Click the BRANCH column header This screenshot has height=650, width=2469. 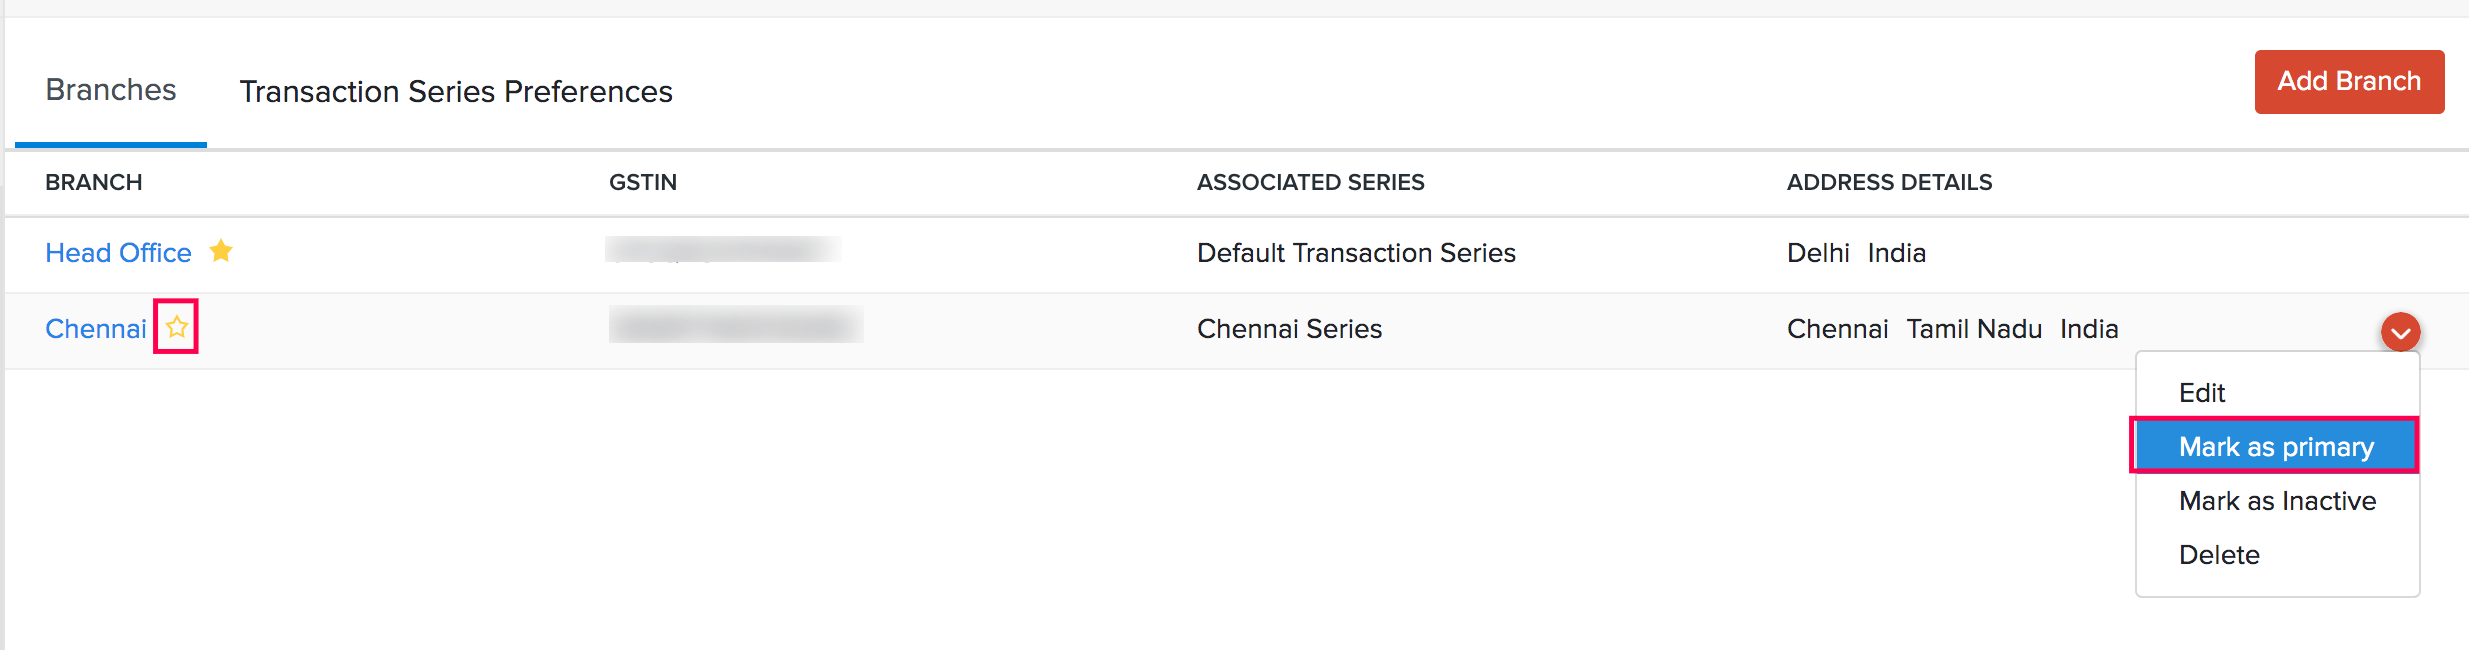(94, 182)
